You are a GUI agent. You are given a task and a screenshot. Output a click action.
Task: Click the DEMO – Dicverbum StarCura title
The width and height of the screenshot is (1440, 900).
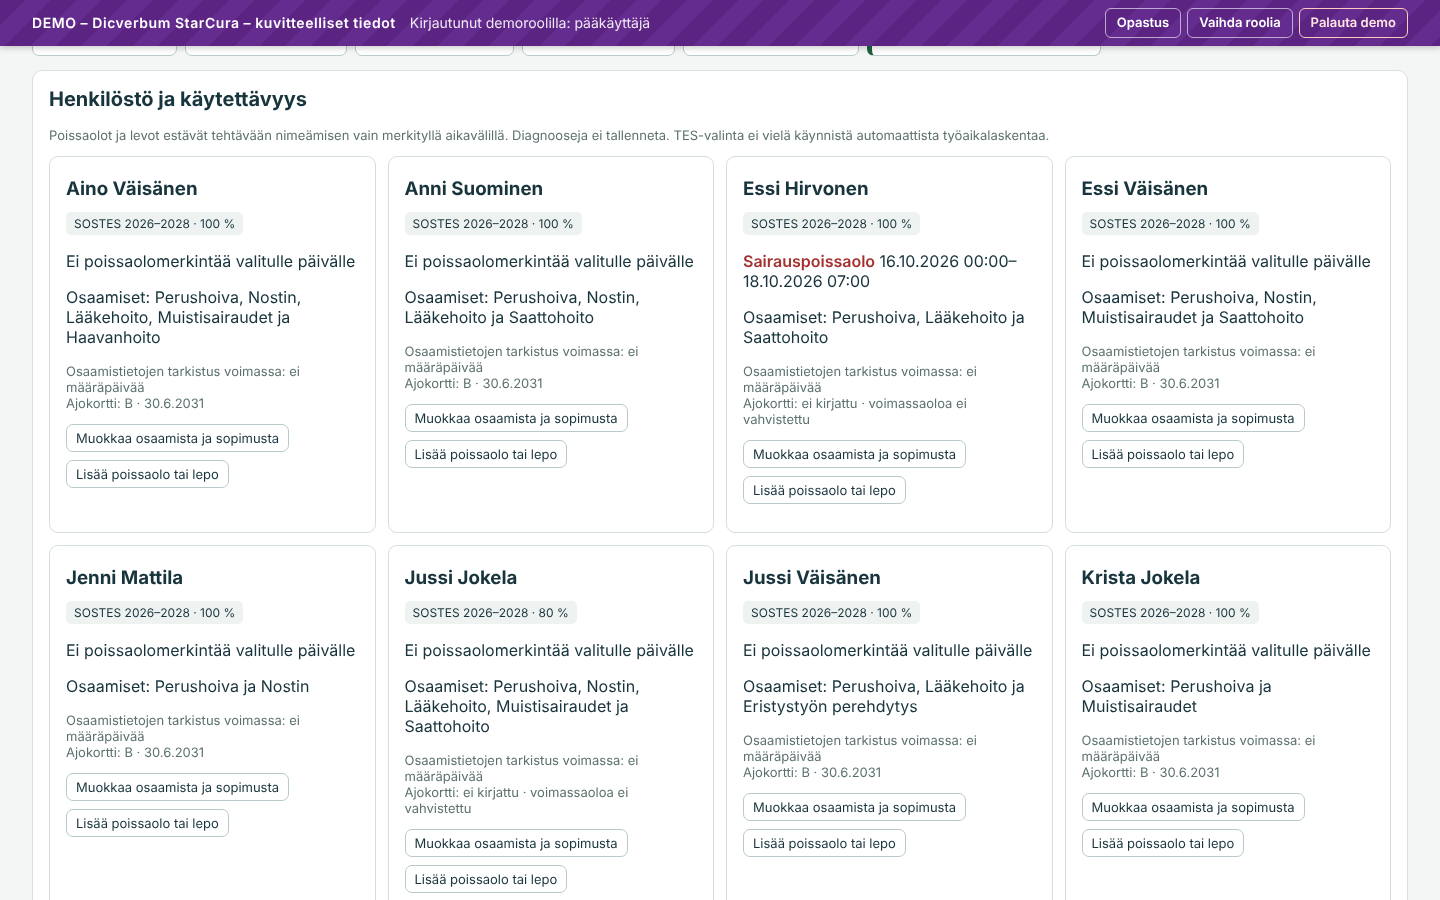[x=214, y=23]
